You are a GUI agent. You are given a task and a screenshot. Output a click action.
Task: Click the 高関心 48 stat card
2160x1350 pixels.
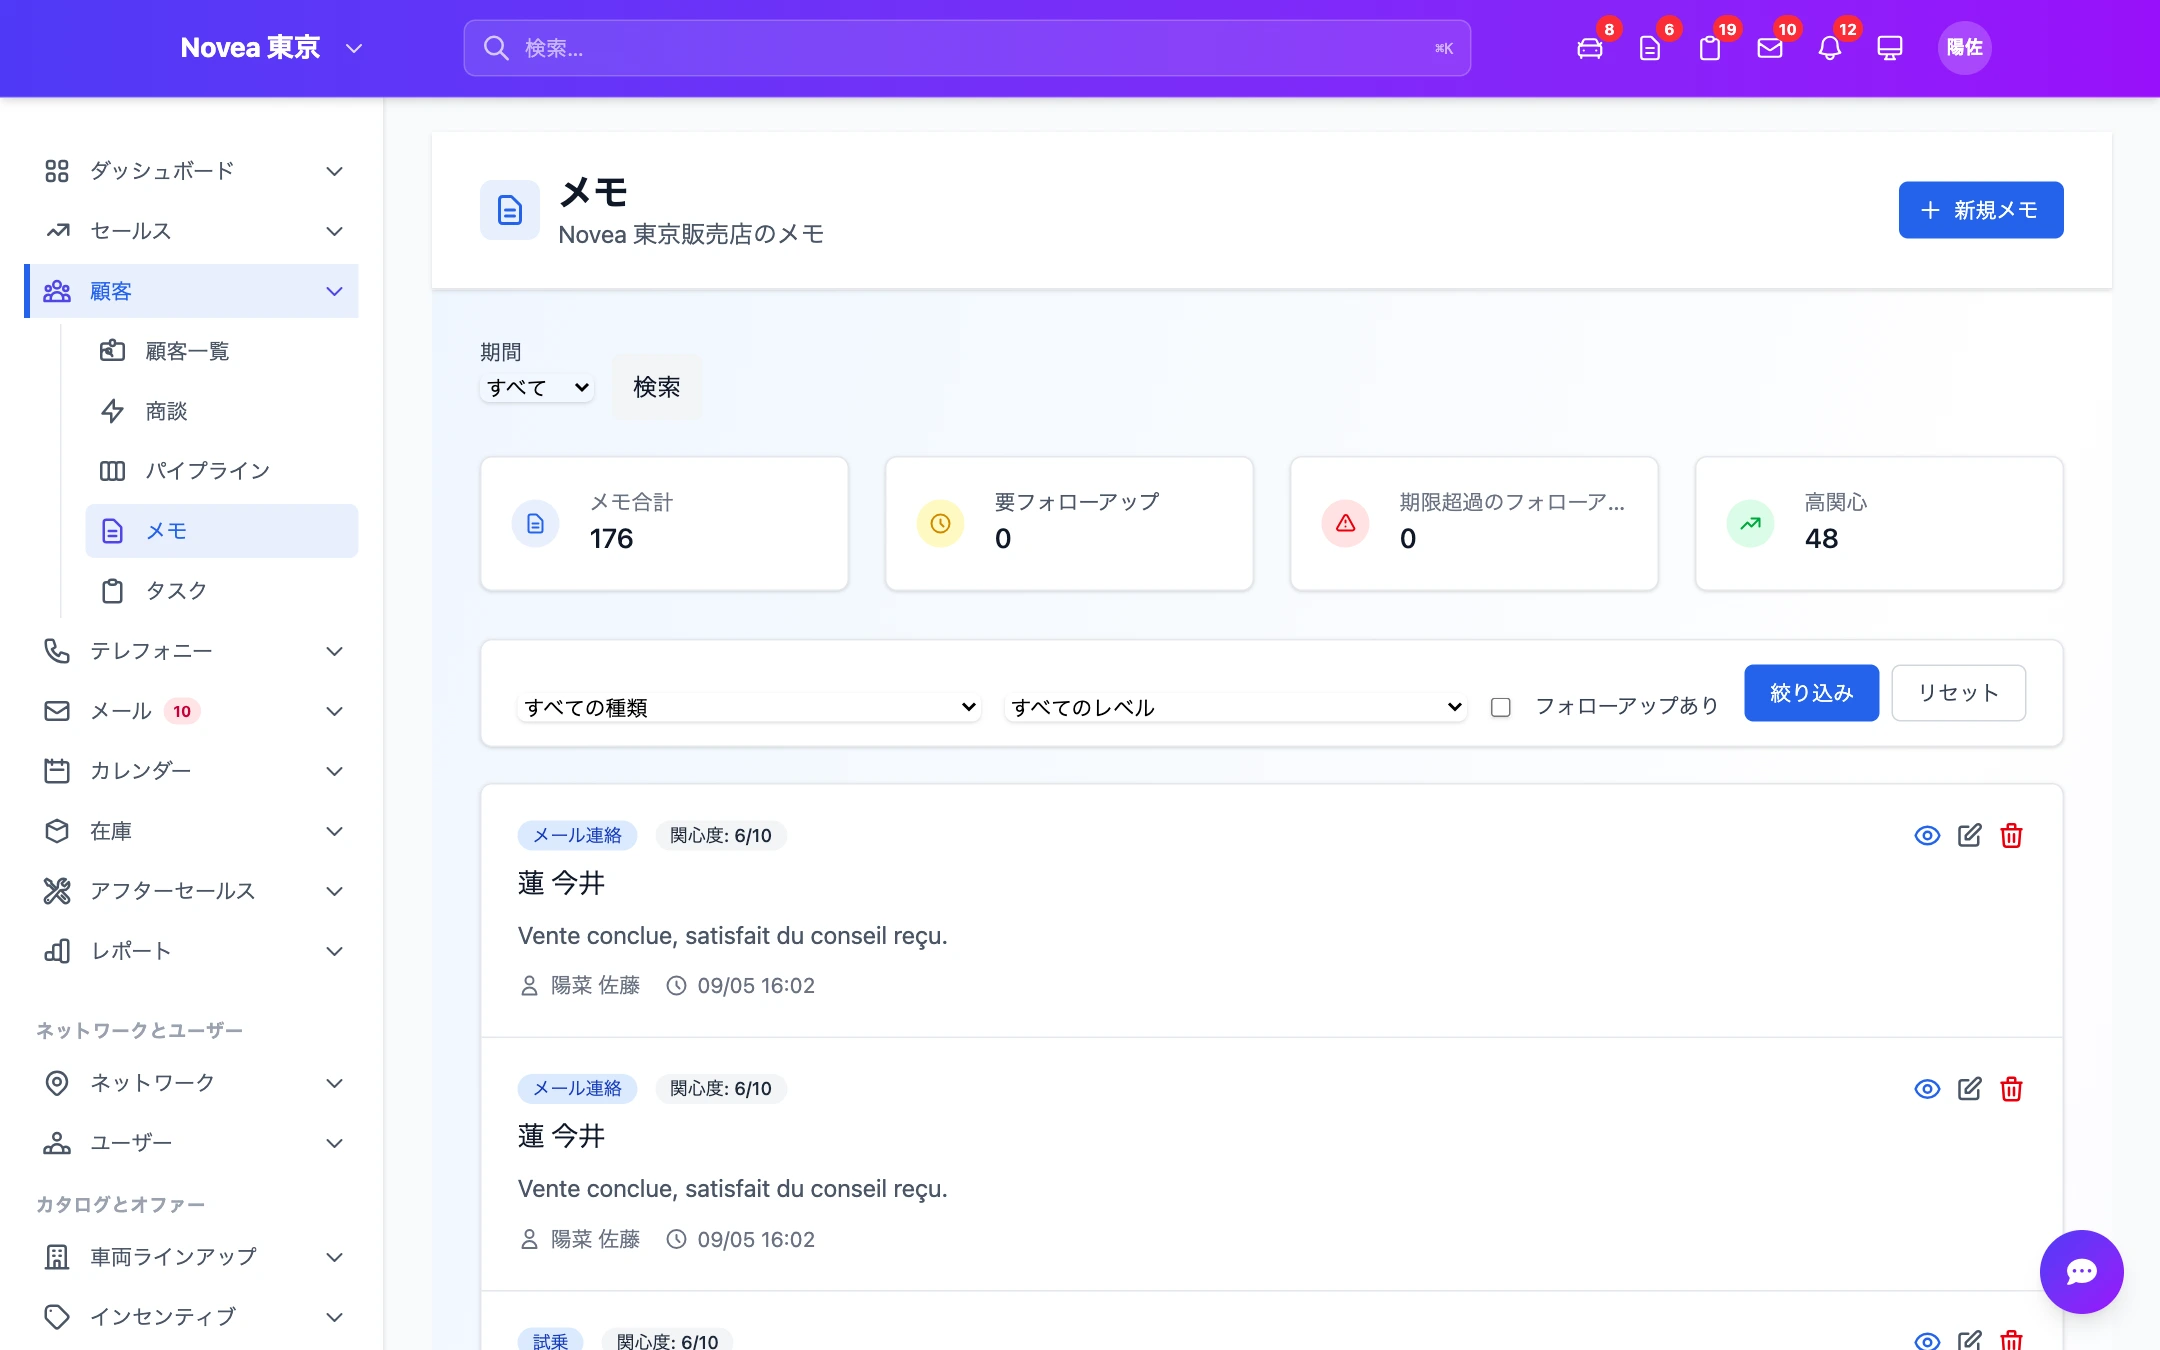(x=1879, y=524)
